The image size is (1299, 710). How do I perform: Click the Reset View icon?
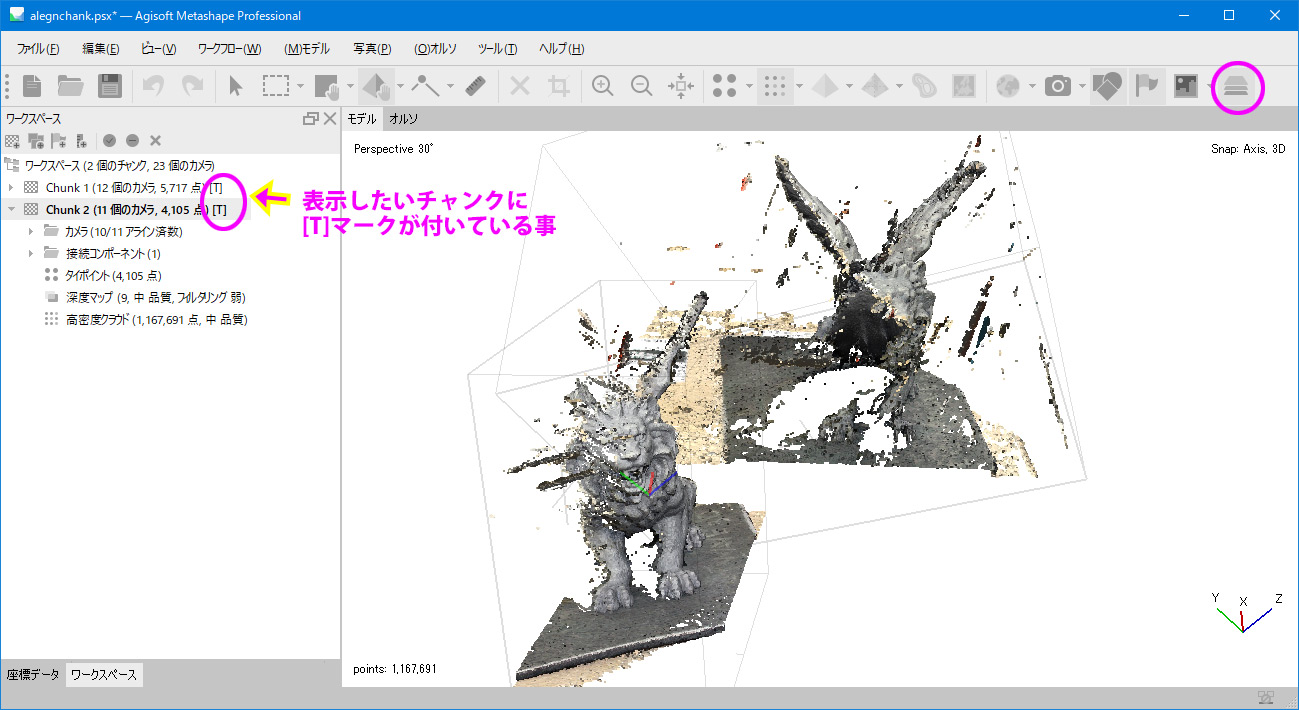680,86
